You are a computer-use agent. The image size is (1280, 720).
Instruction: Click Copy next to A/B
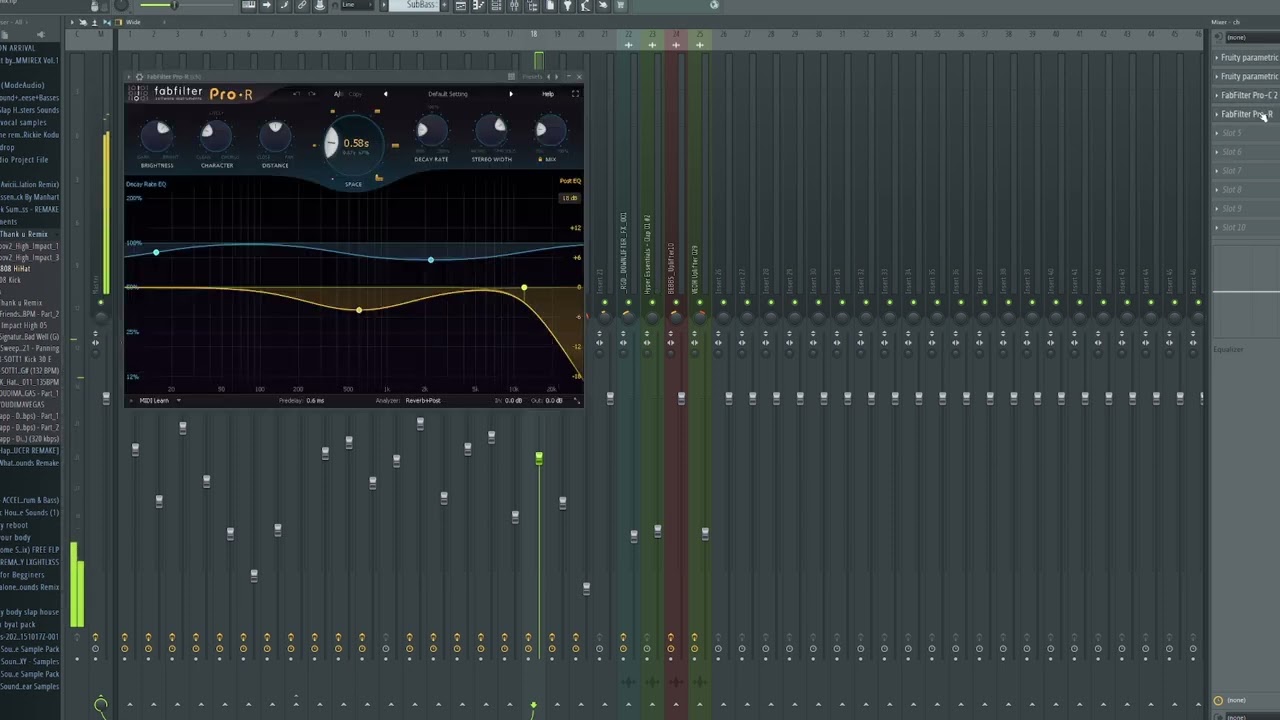pos(355,94)
